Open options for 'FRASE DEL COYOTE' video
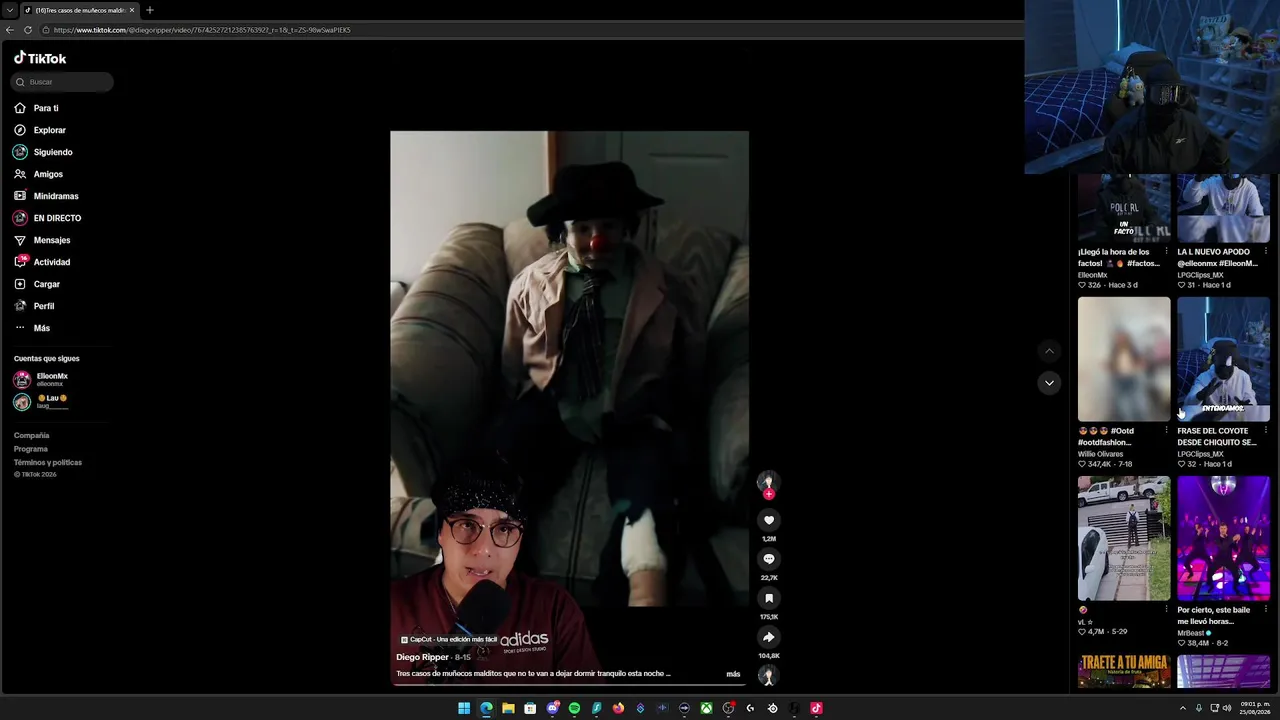The width and height of the screenshot is (1280, 720). point(1266,431)
